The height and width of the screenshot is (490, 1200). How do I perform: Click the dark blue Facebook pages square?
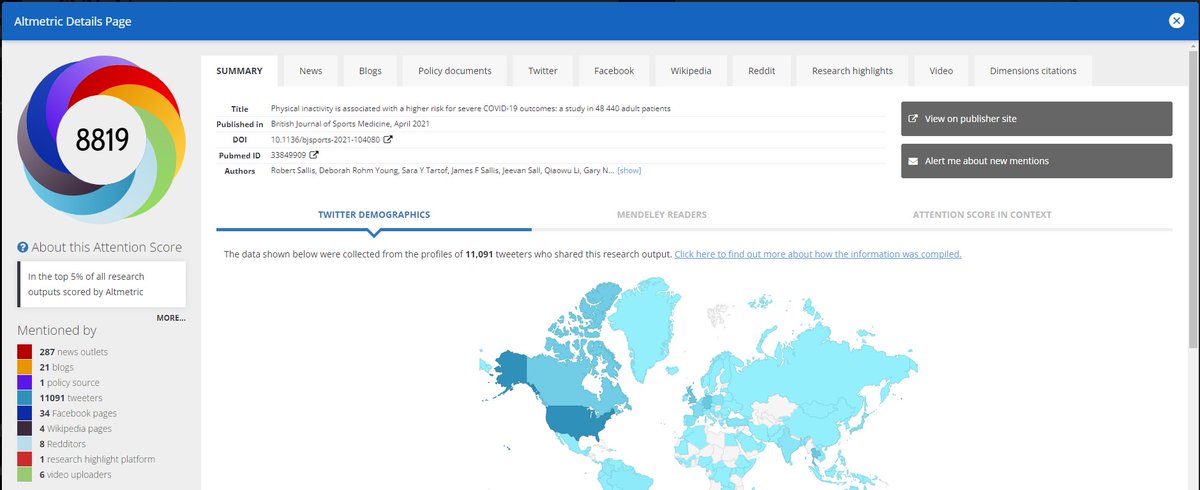tap(25, 413)
